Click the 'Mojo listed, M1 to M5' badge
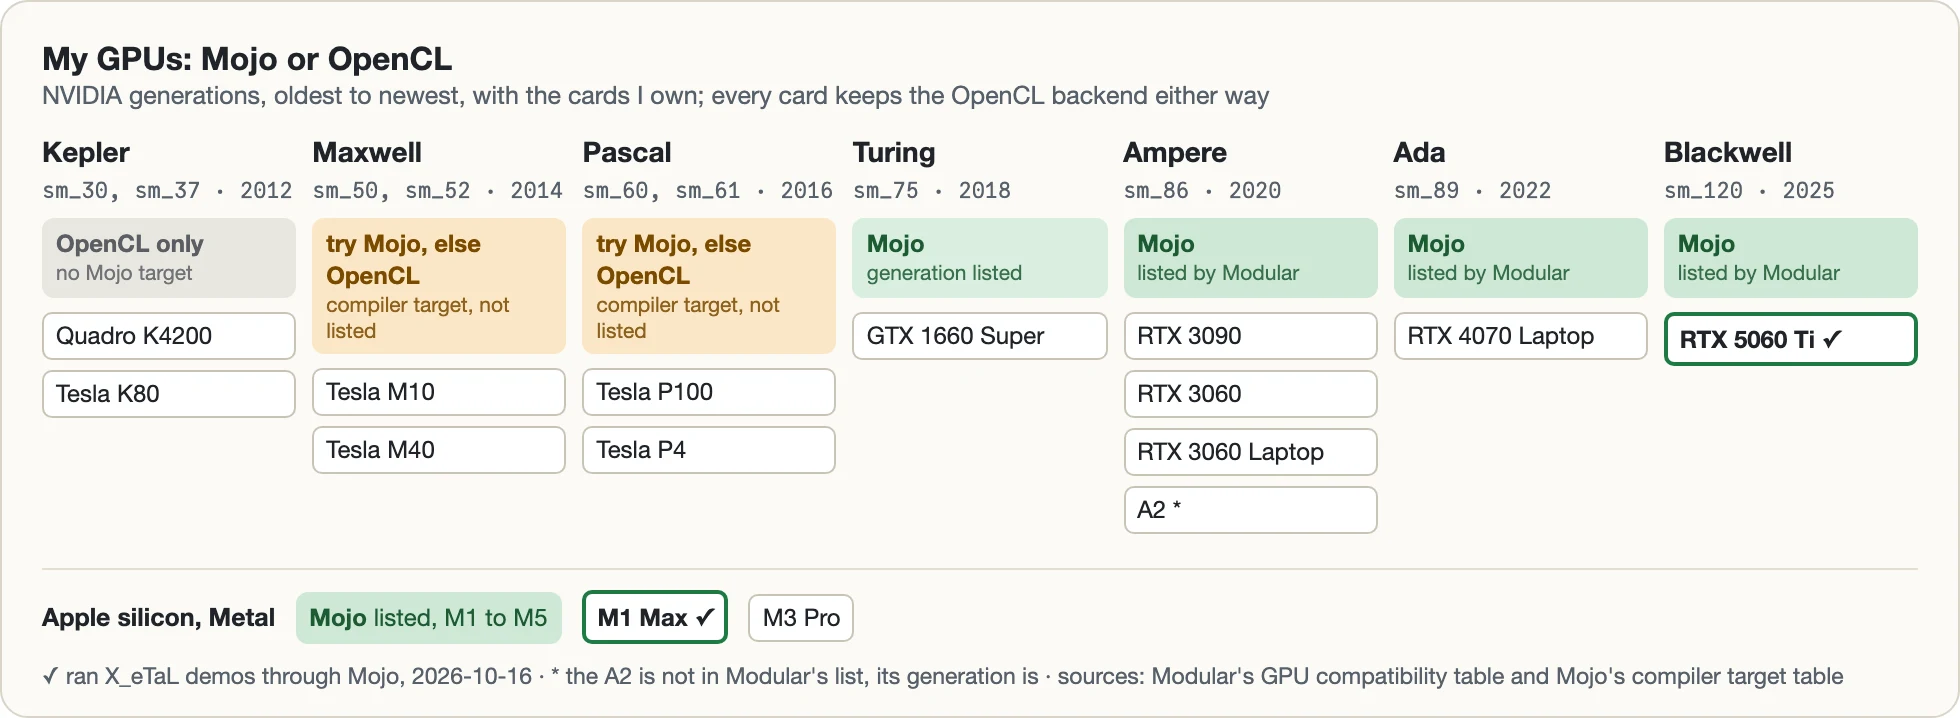 click(429, 618)
